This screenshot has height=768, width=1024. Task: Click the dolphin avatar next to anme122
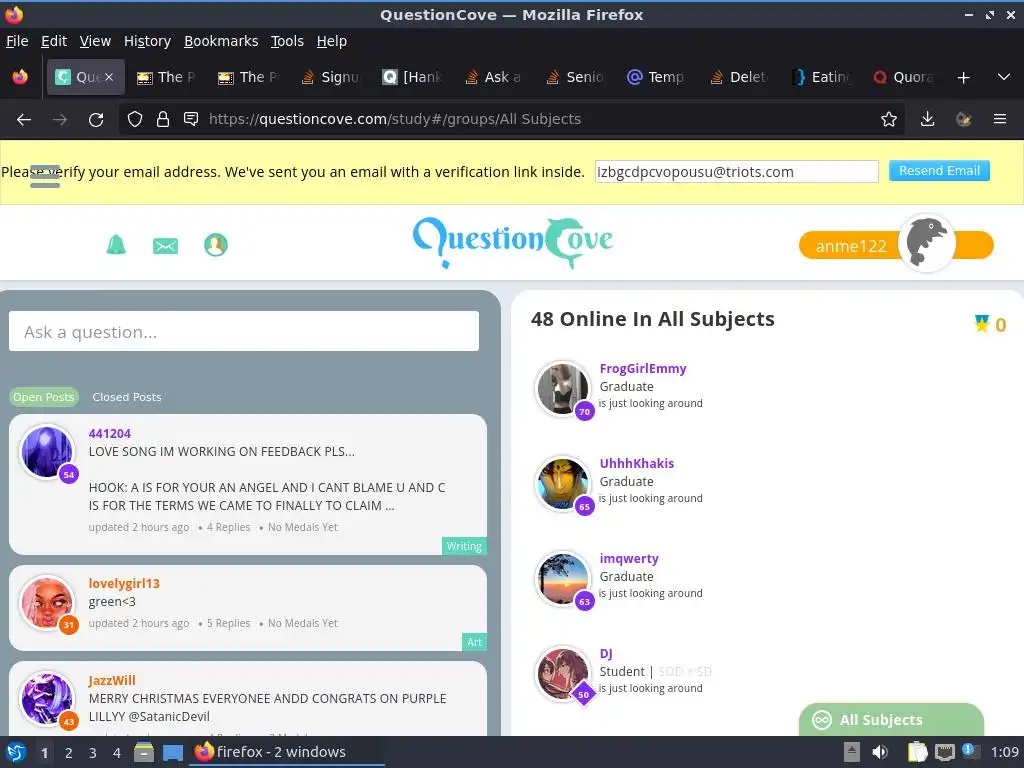click(x=927, y=243)
